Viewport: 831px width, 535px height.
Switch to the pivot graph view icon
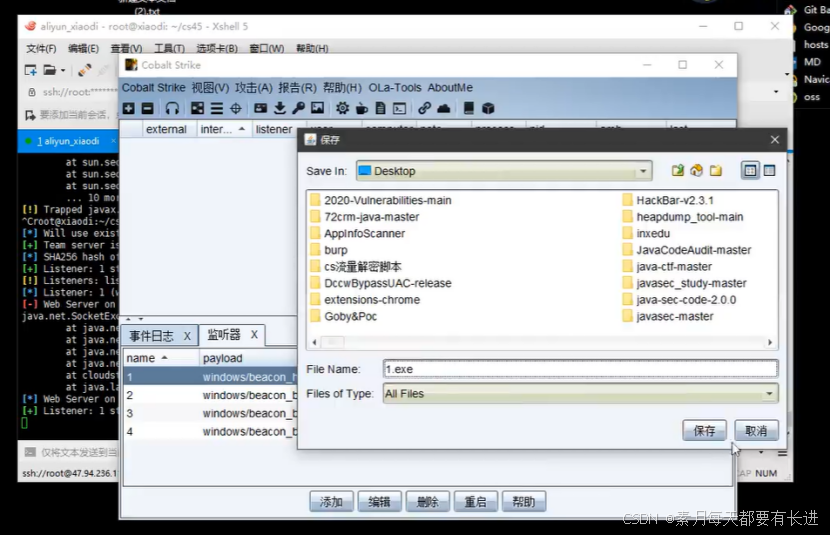pos(197,109)
